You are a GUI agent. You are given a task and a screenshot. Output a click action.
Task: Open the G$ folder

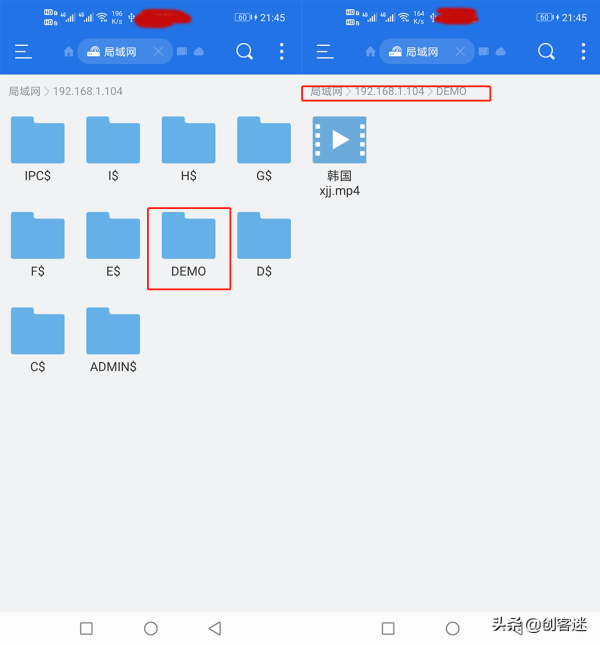tap(264, 149)
